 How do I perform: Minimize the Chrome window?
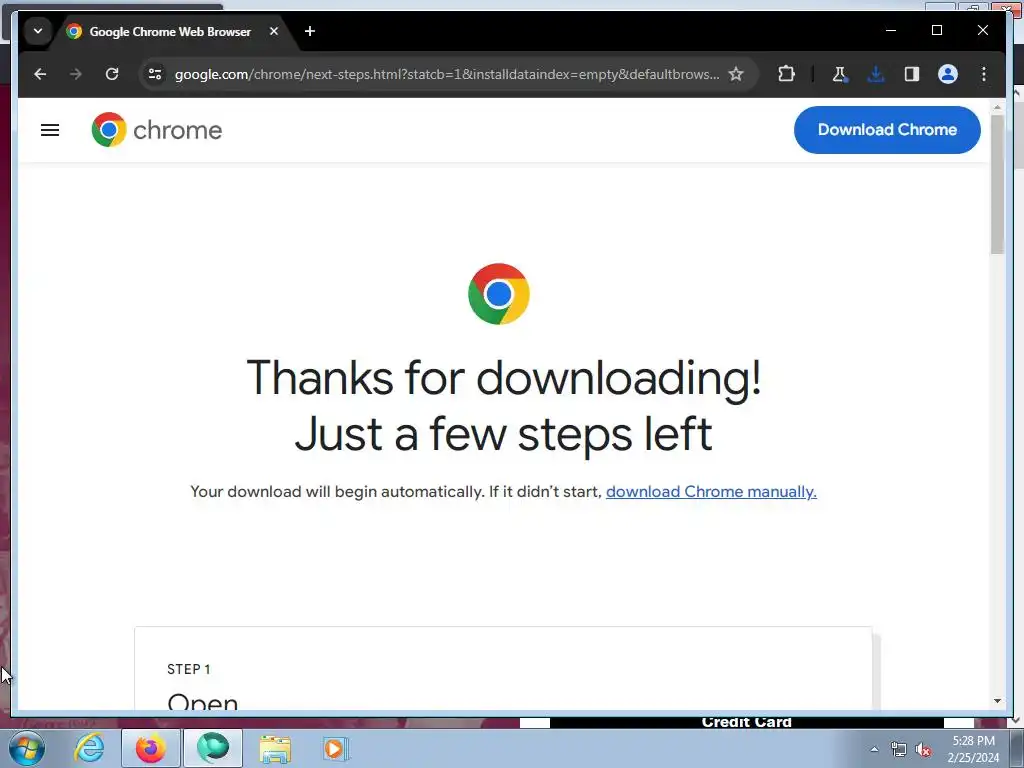click(891, 31)
